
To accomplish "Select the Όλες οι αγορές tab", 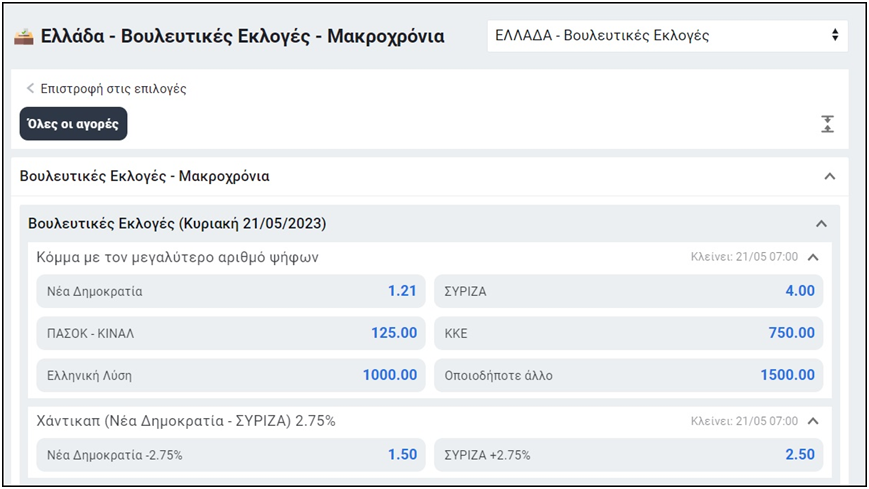I will (73, 124).
